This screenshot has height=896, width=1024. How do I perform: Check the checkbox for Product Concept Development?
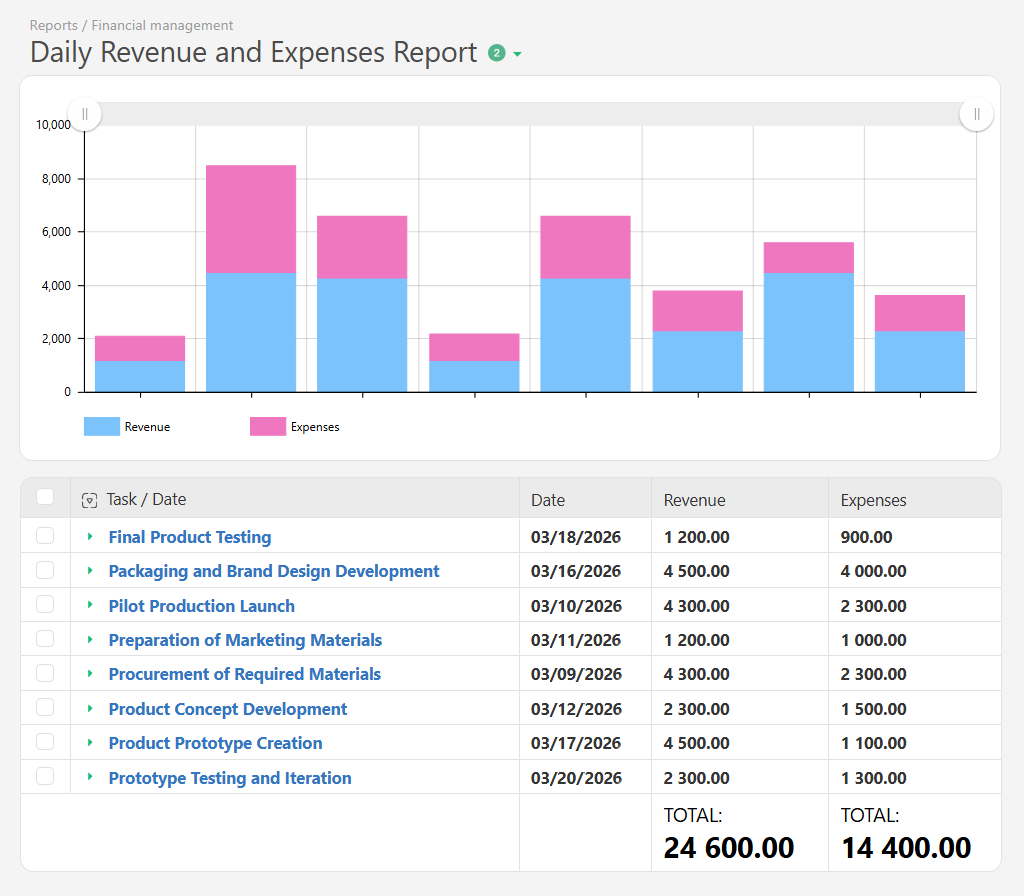click(x=45, y=708)
